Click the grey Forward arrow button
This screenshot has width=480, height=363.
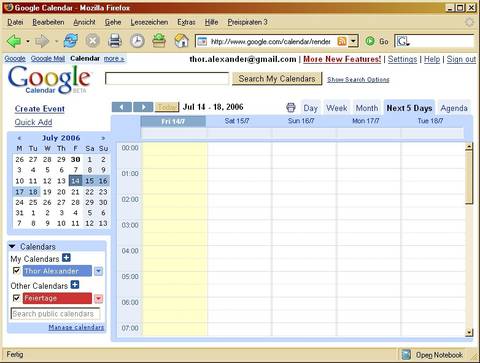click(42, 41)
